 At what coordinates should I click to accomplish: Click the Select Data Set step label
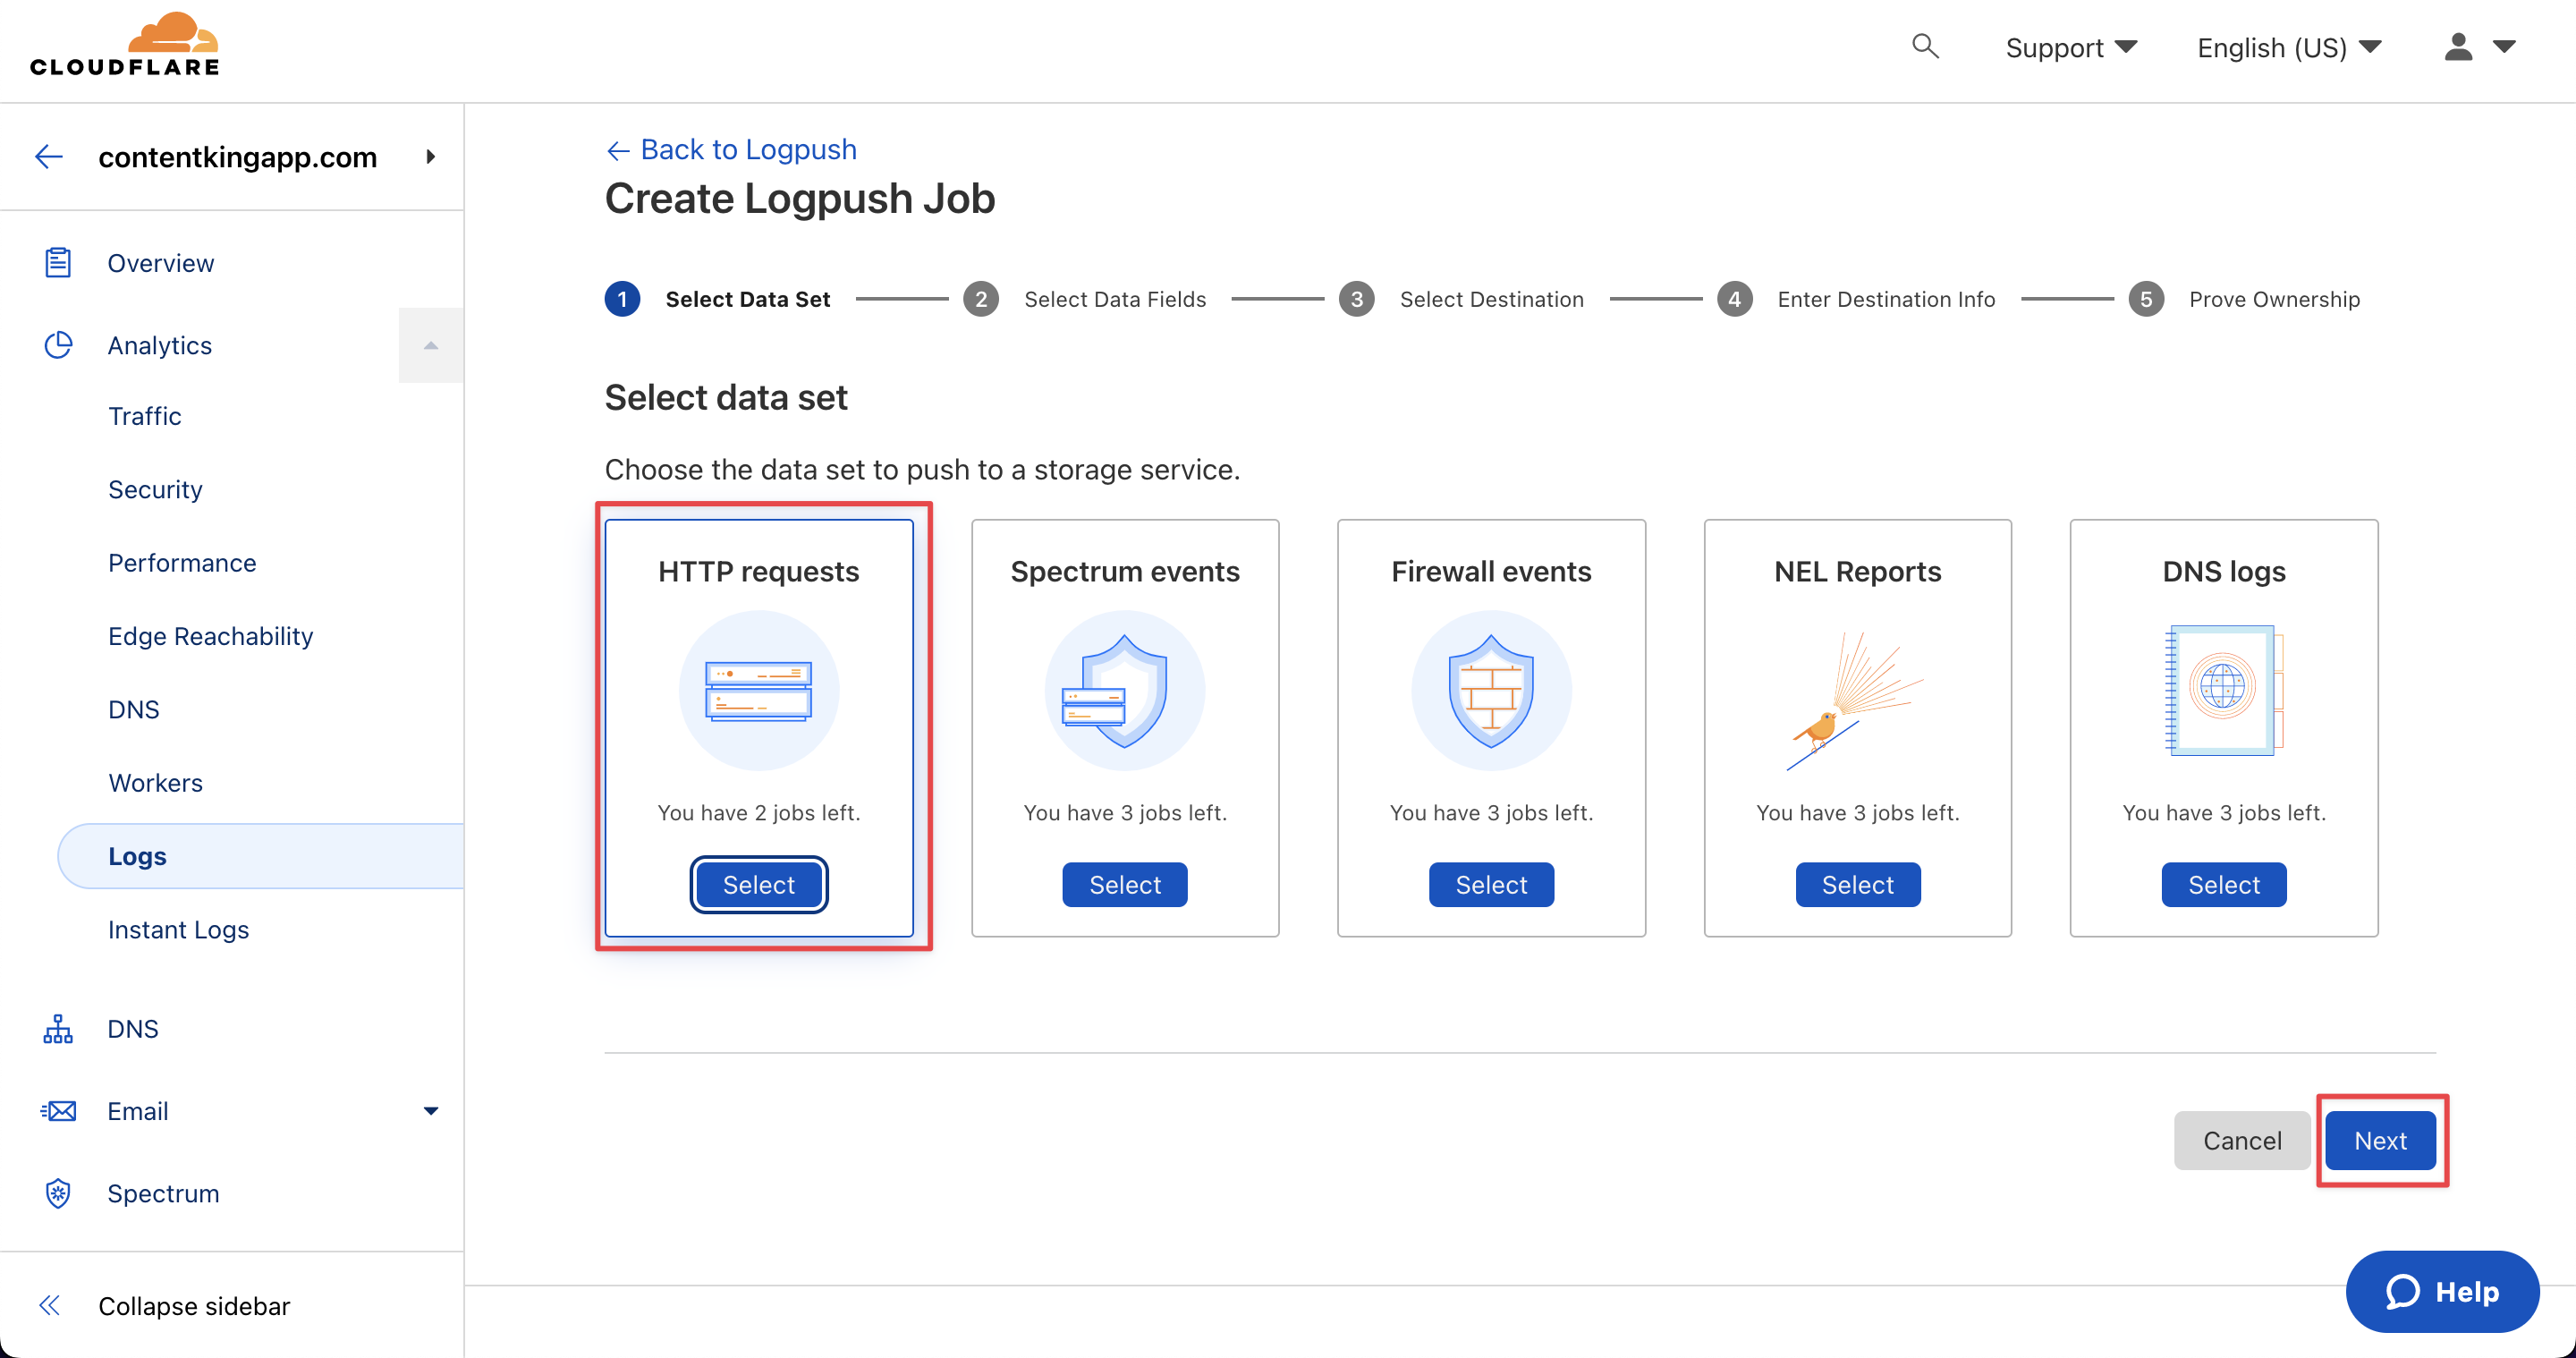point(748,299)
